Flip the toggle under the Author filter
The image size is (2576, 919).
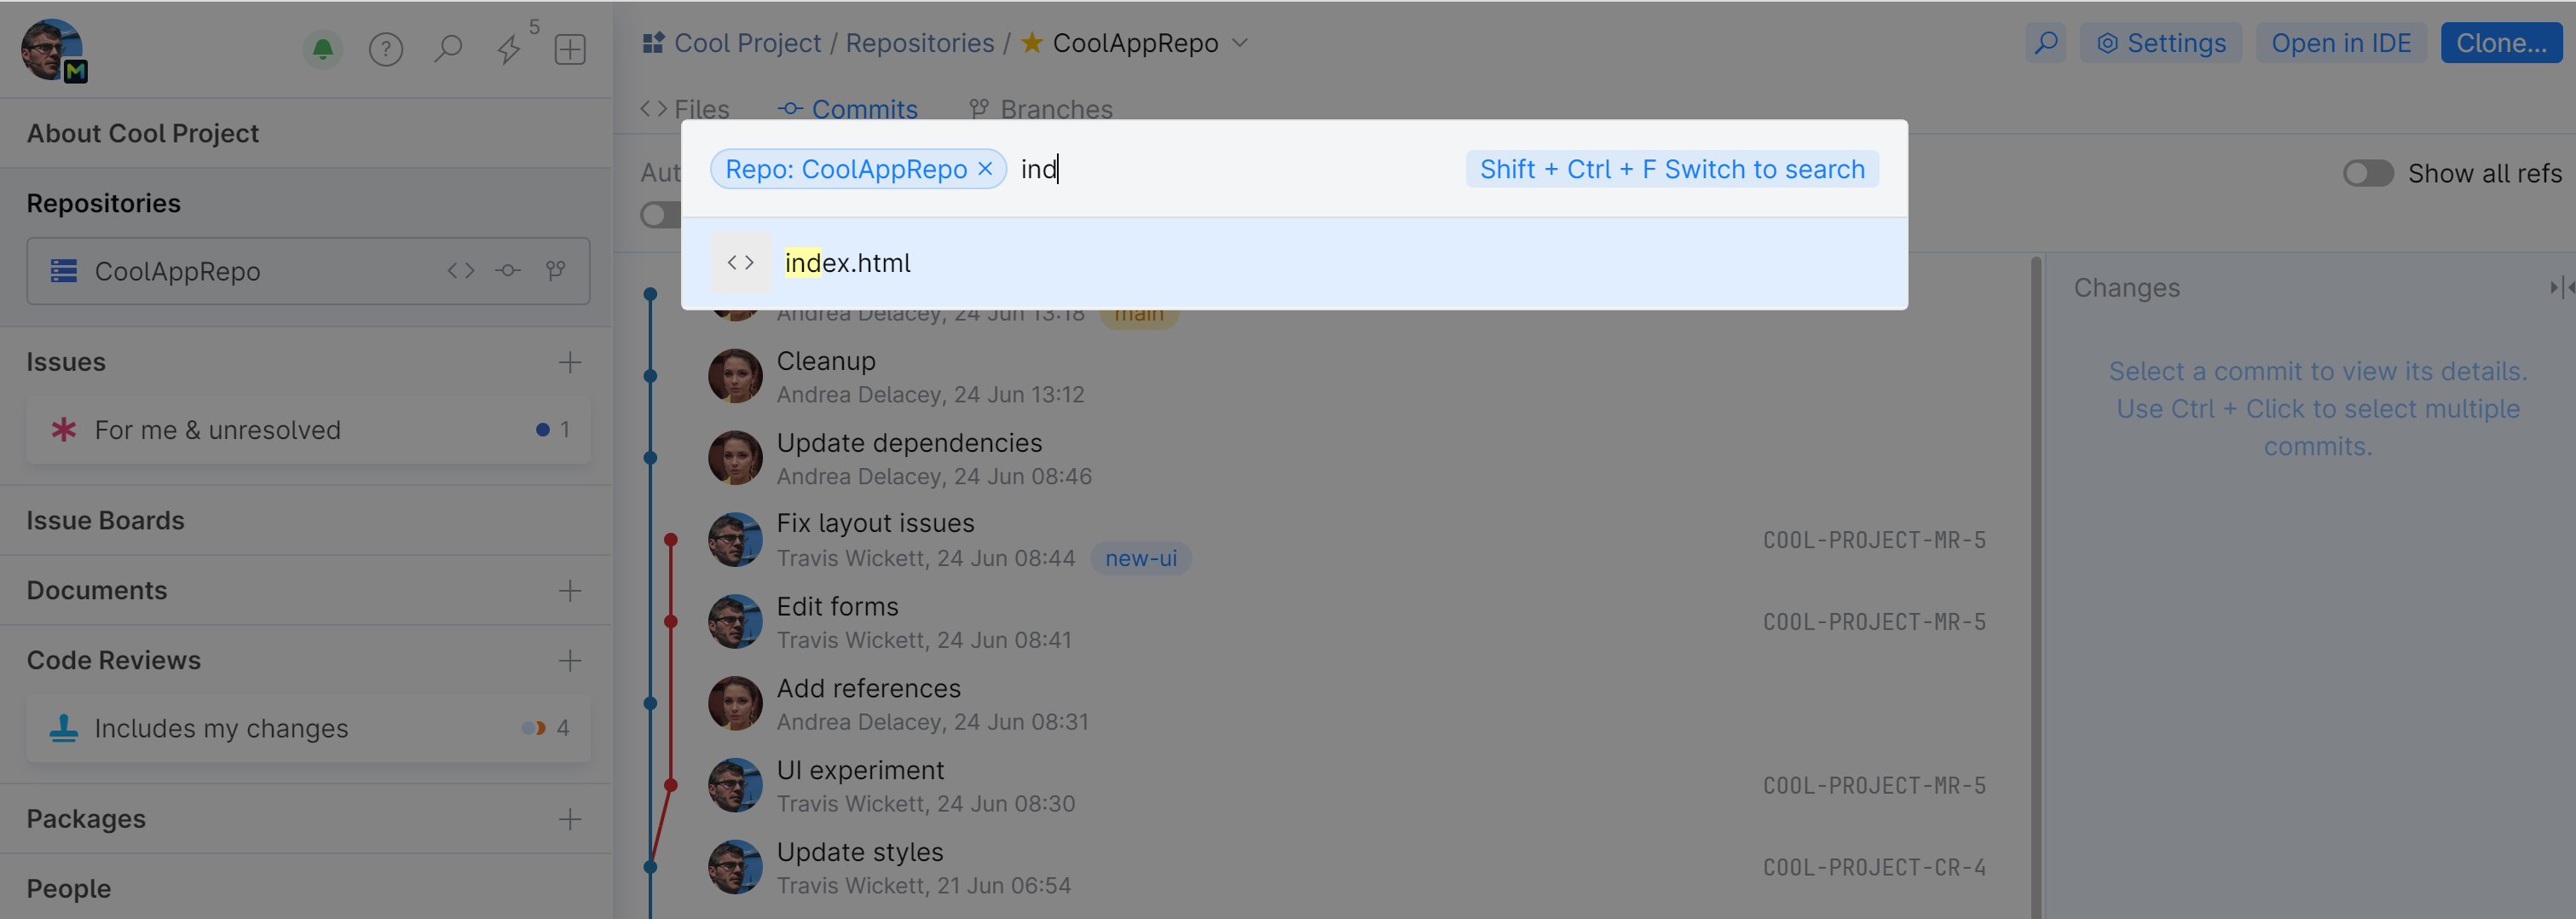point(658,214)
